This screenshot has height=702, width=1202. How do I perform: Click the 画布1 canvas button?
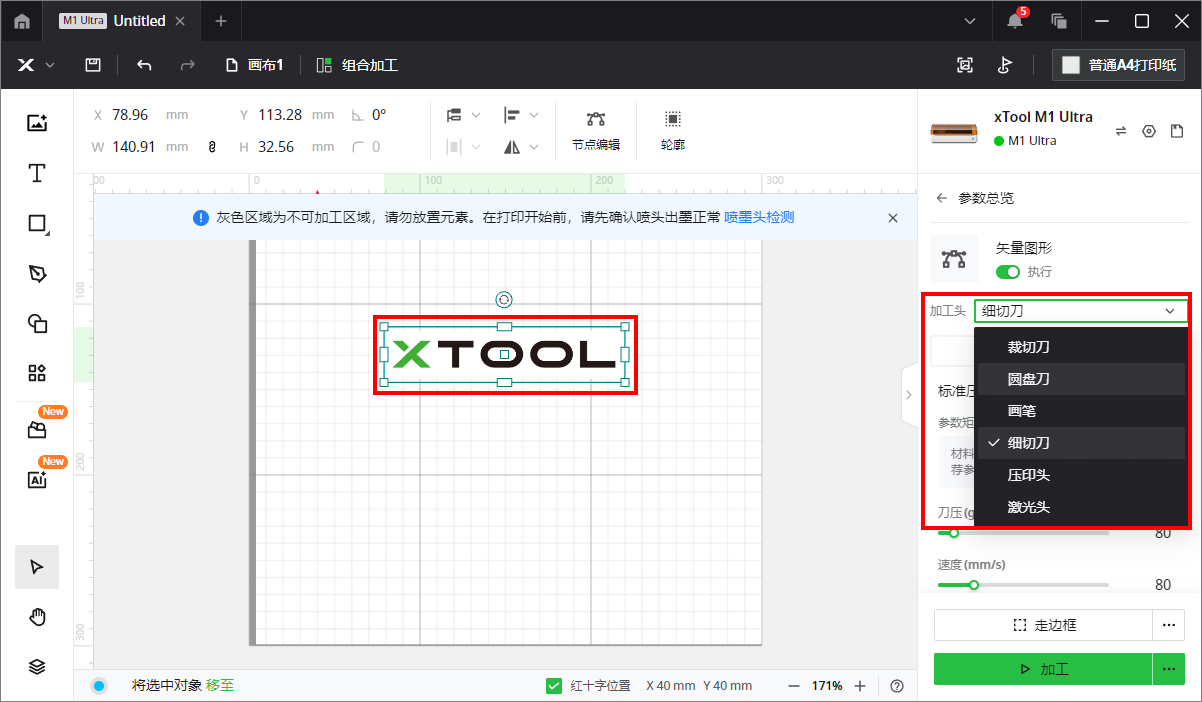pos(255,65)
